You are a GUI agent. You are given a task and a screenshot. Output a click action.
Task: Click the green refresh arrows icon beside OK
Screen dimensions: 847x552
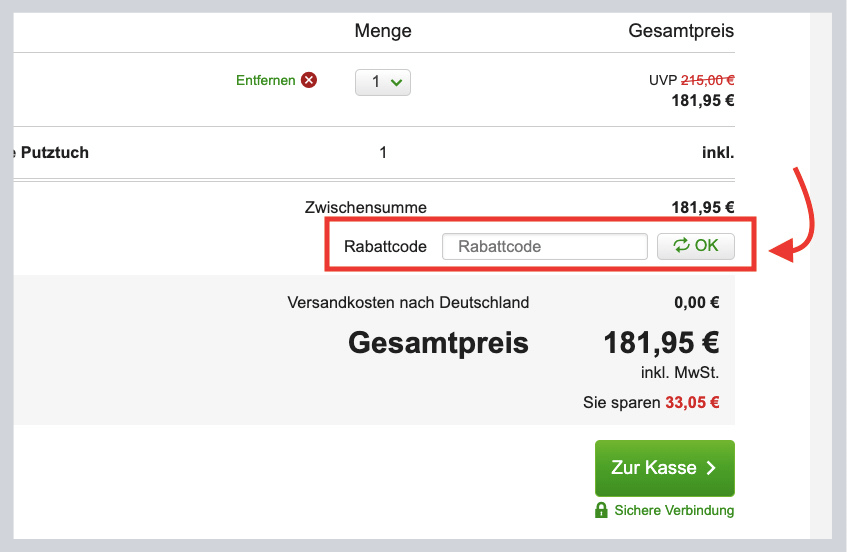coord(681,246)
